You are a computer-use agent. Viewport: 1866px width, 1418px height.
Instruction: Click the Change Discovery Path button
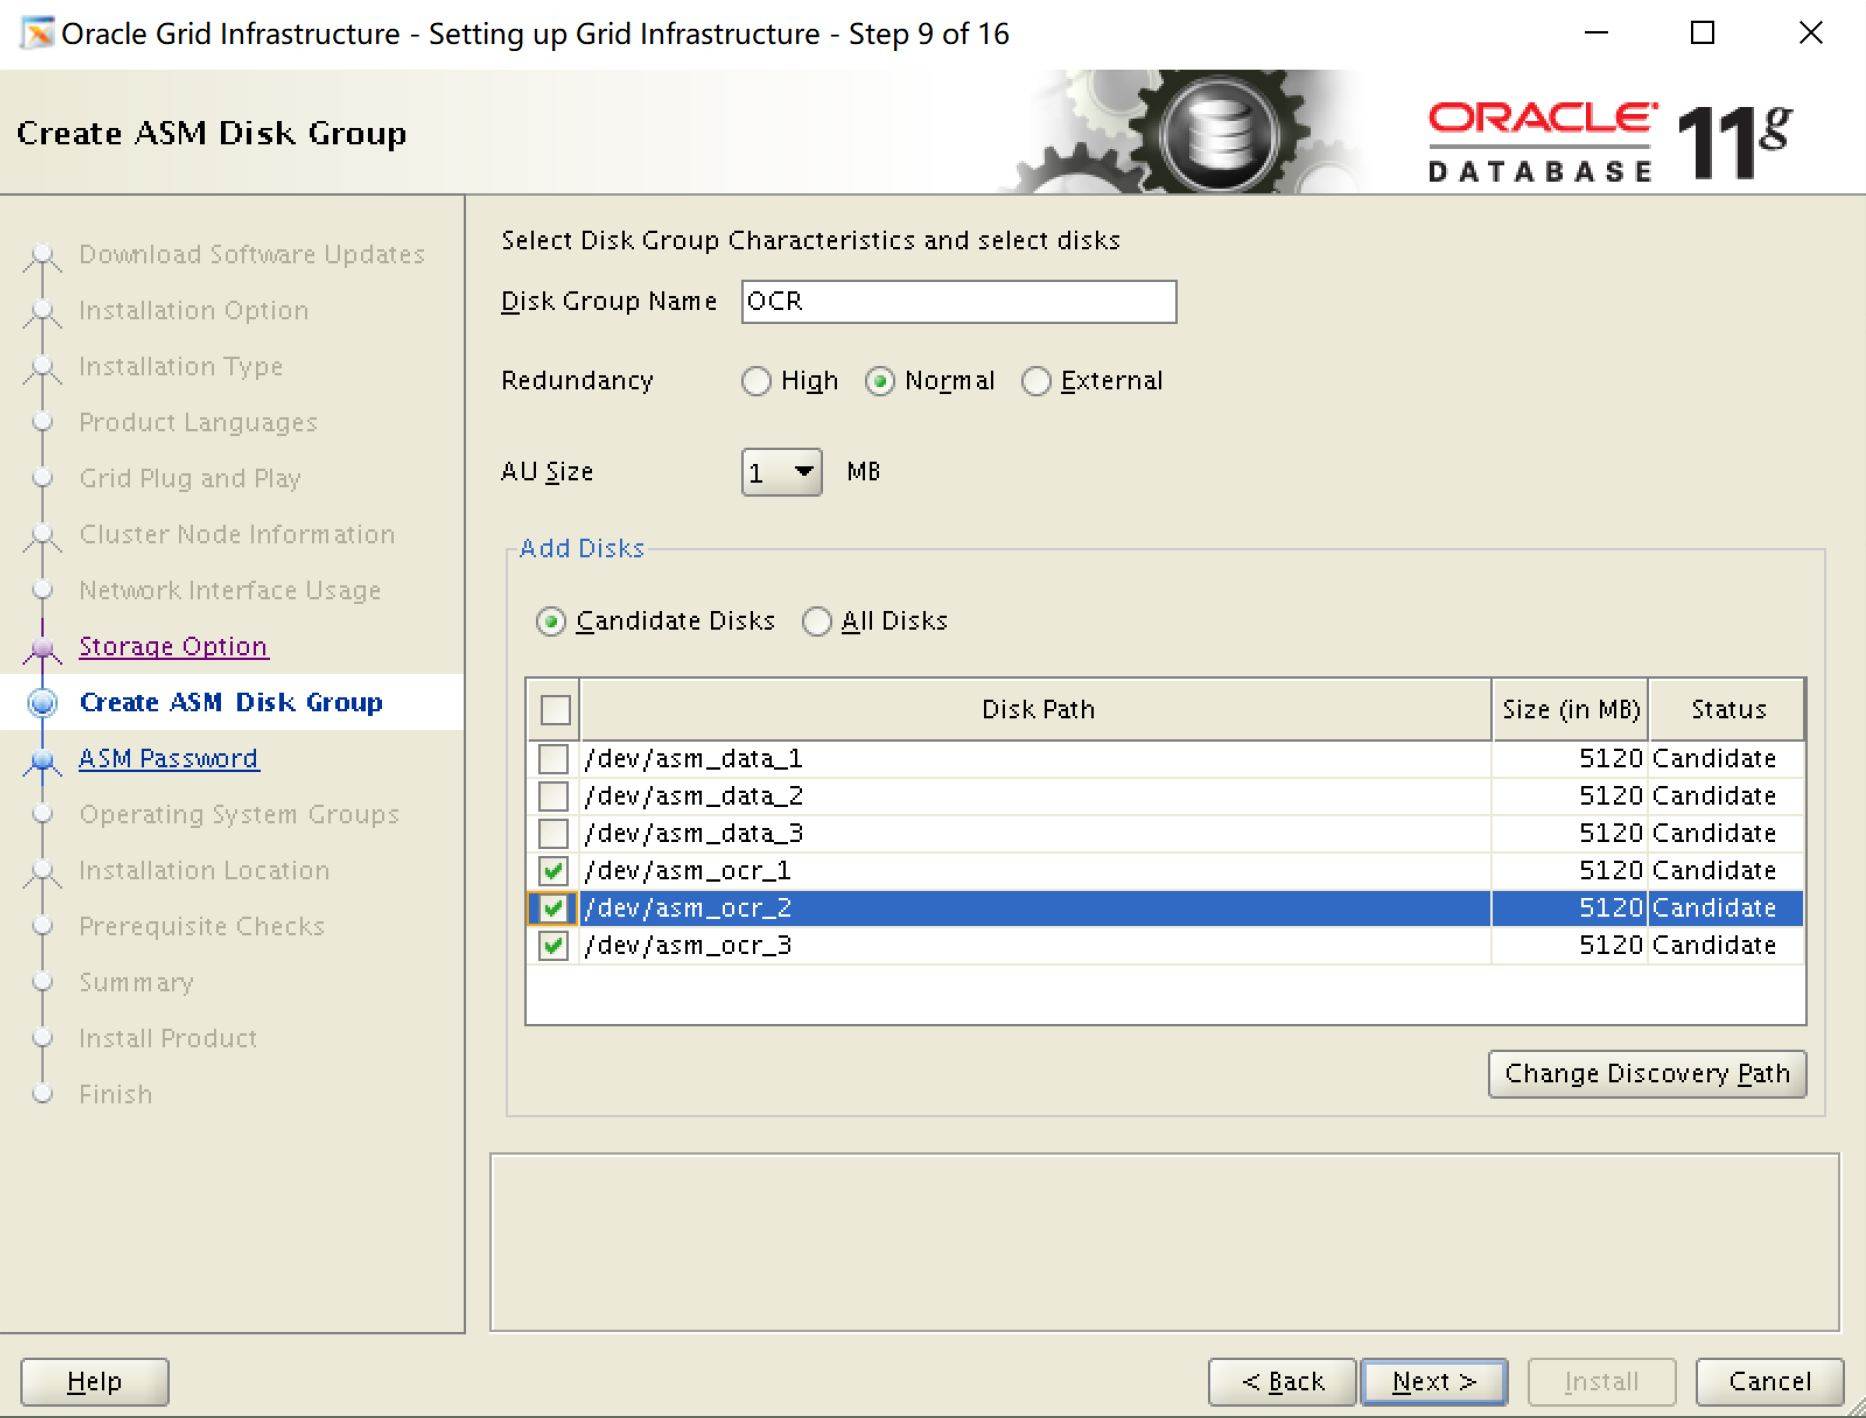point(1647,1073)
